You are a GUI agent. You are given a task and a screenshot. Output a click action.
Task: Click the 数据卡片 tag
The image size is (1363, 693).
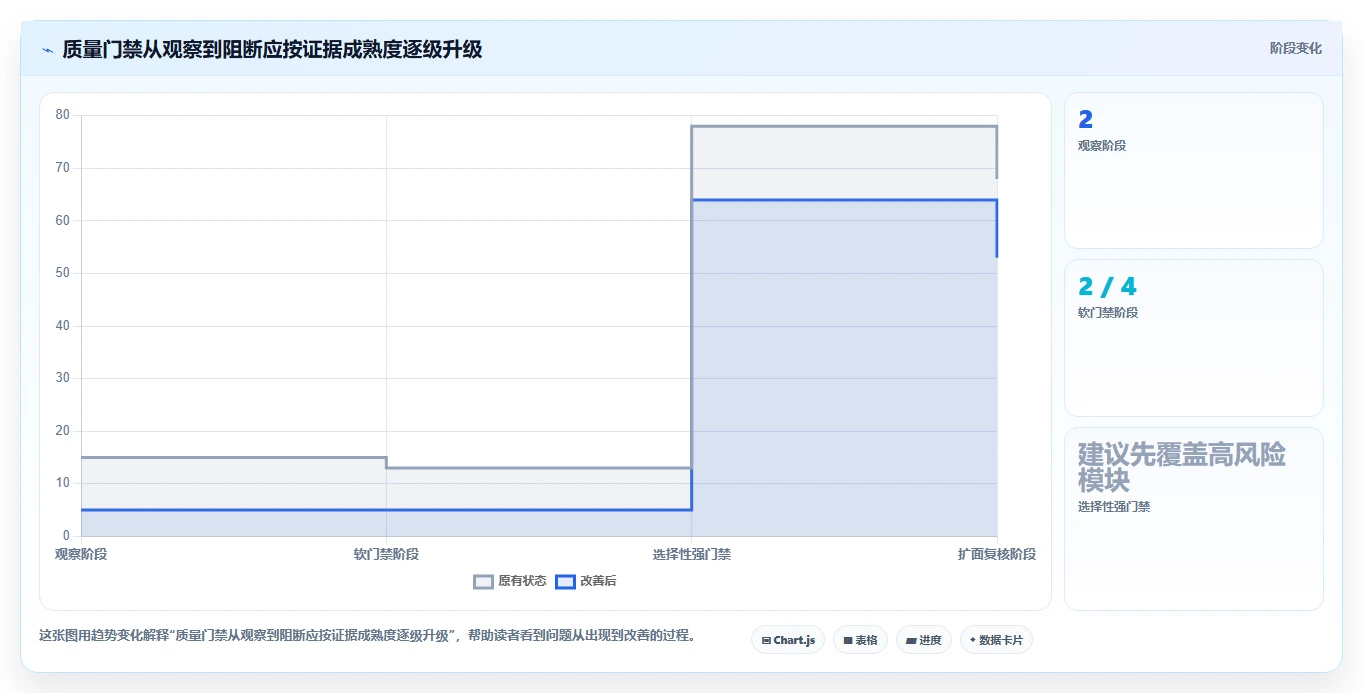coord(996,640)
